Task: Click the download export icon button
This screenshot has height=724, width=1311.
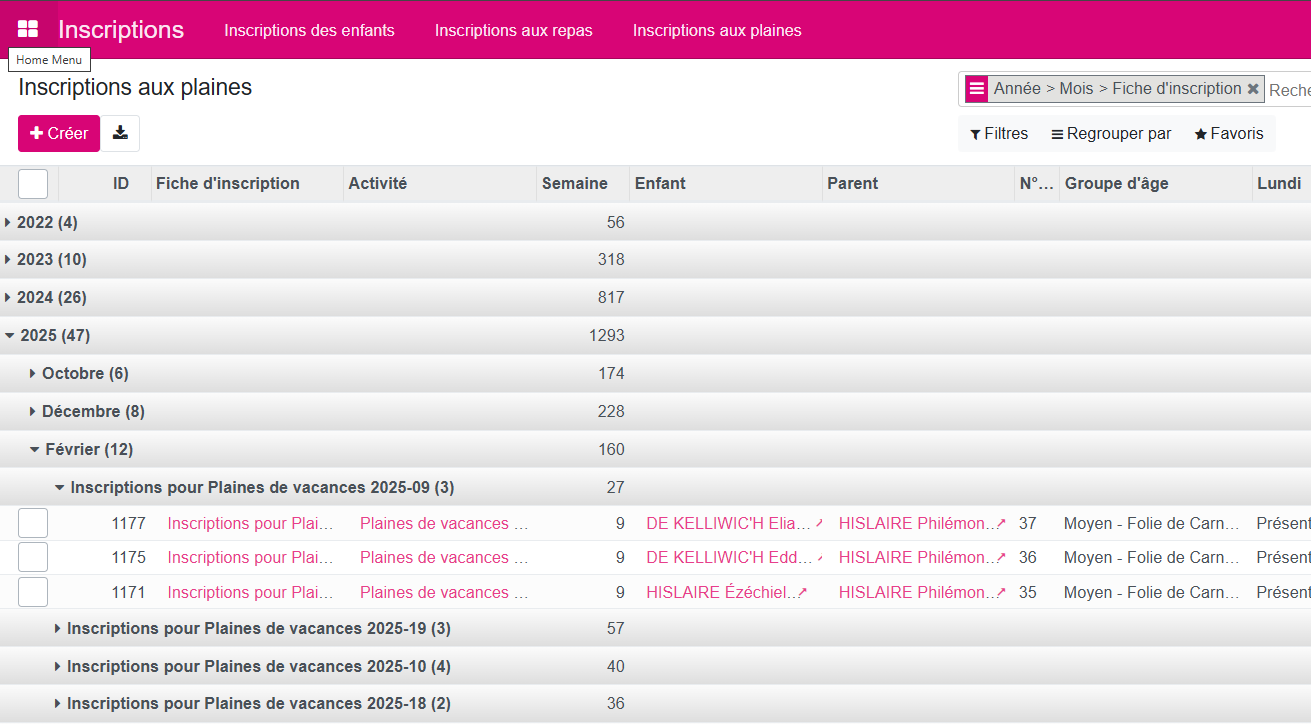Action: pyautogui.click(x=120, y=133)
